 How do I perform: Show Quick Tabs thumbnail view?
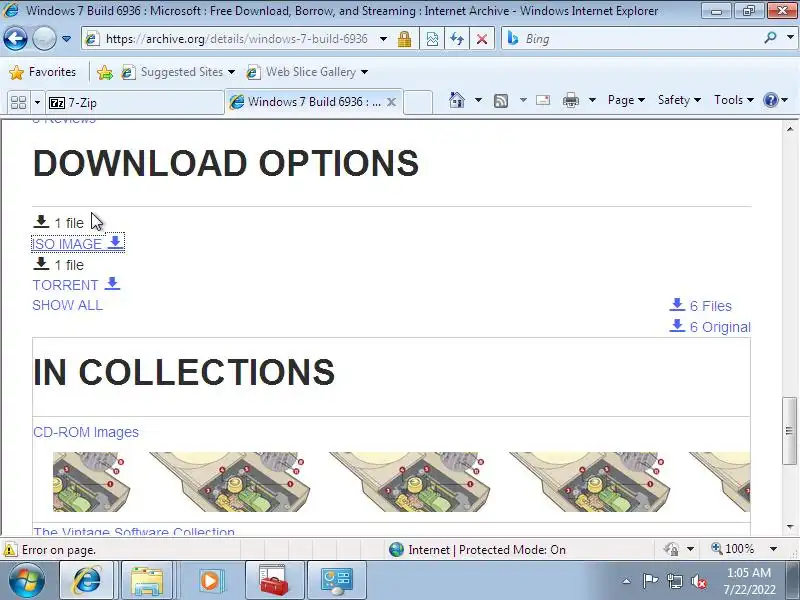pos(18,102)
